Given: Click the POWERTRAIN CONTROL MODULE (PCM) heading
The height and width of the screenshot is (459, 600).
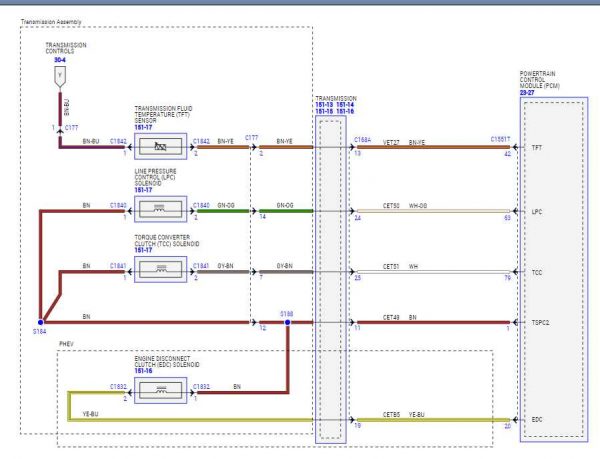Looking at the screenshot, I should pos(540,80).
